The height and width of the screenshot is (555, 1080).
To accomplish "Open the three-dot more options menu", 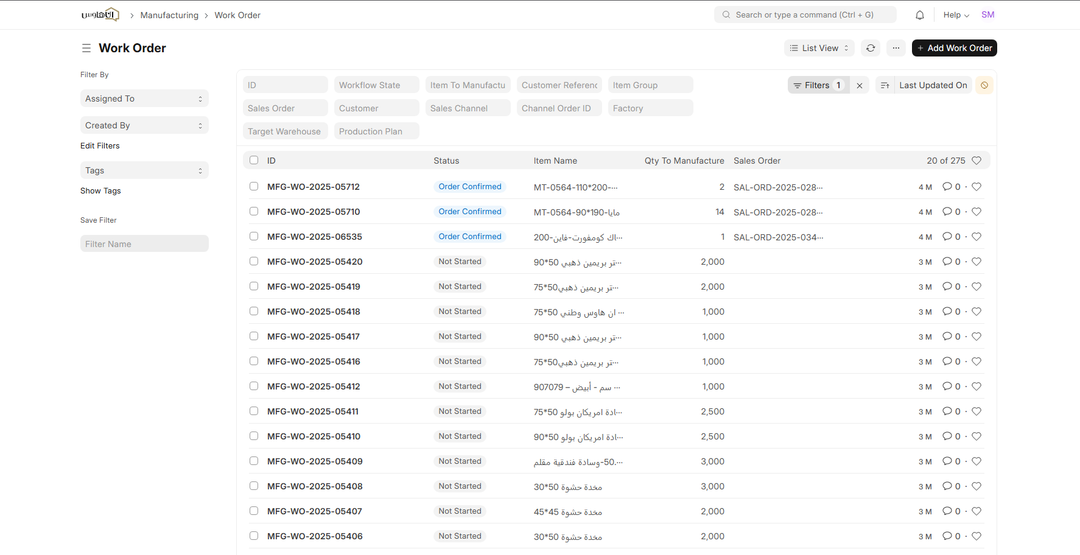I will click(x=896, y=48).
